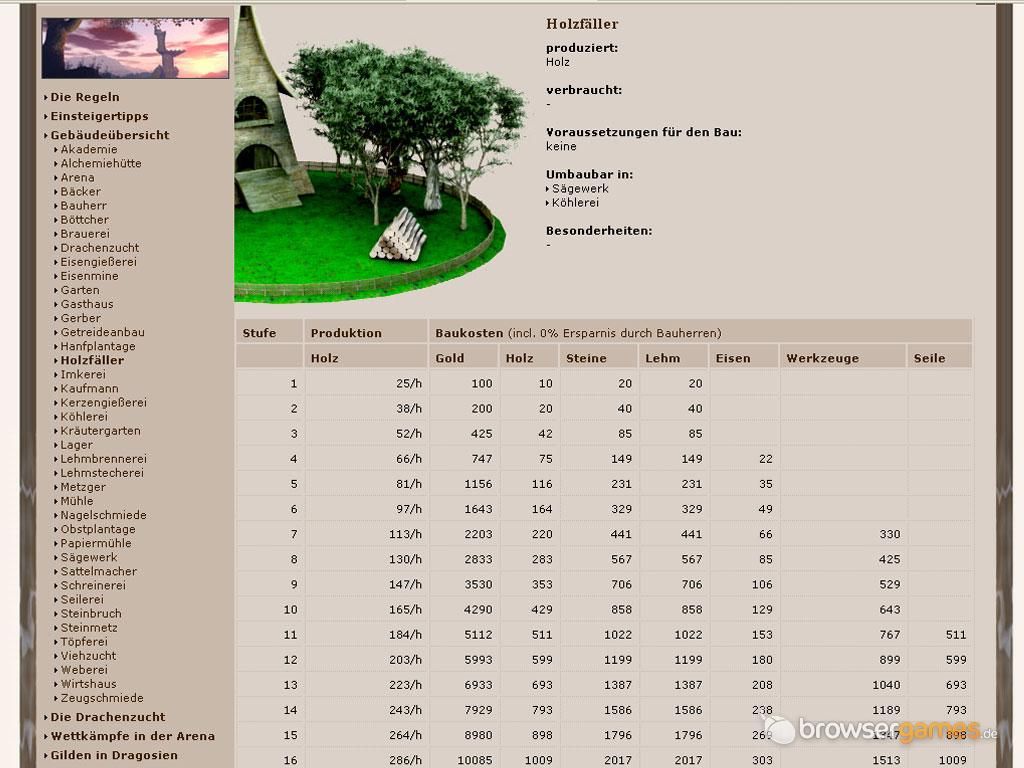Viewport: 1024px width, 768px height.
Task: Select Akademie in the building list
Action: [x=89, y=150]
